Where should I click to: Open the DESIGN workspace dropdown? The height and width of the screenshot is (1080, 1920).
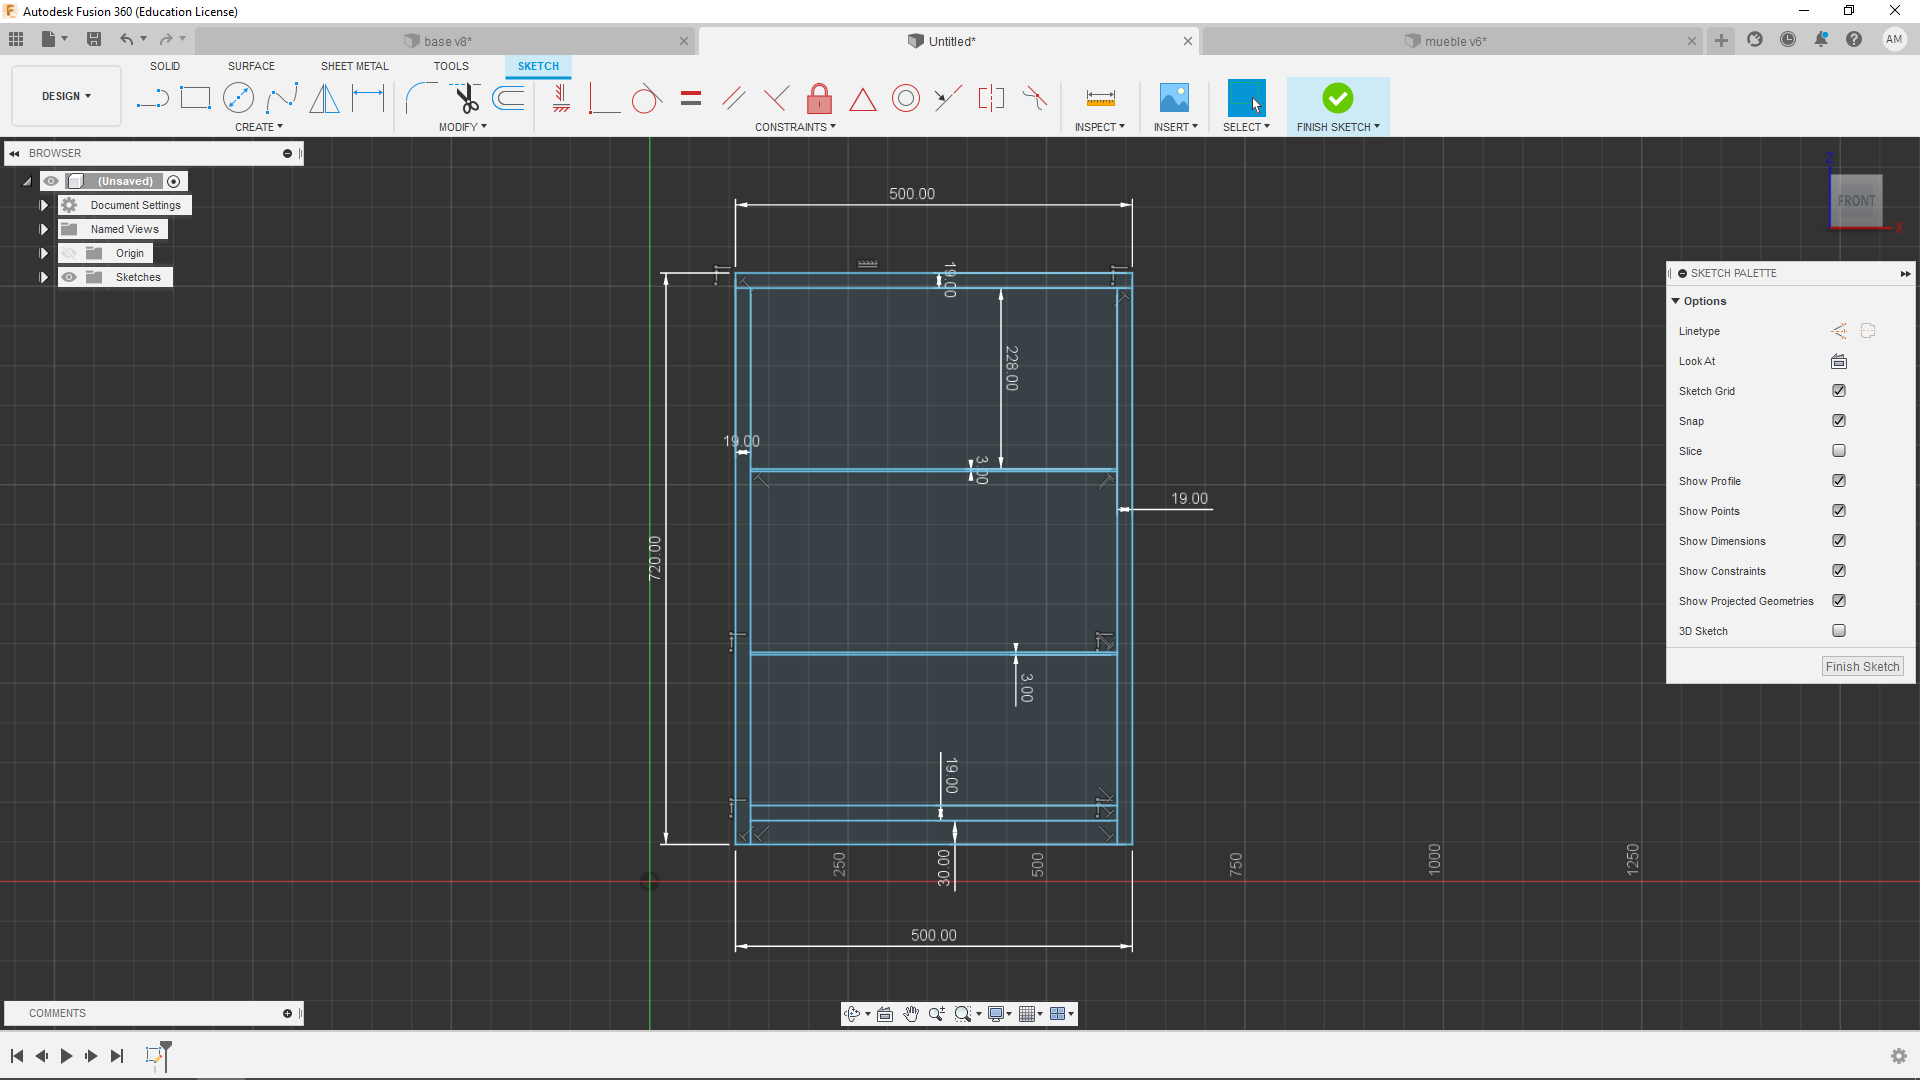point(66,96)
